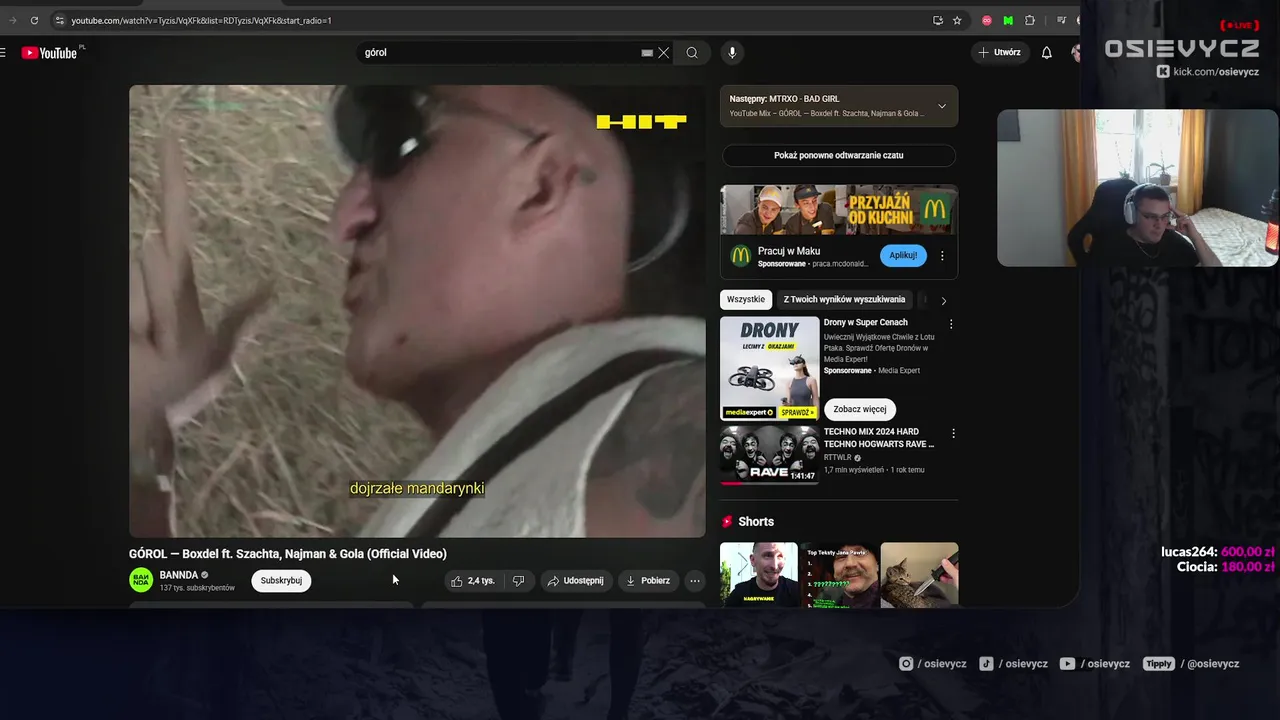This screenshot has height=720, width=1280.
Task: Open the on-screen keyboard icon in search
Action: coord(647,53)
